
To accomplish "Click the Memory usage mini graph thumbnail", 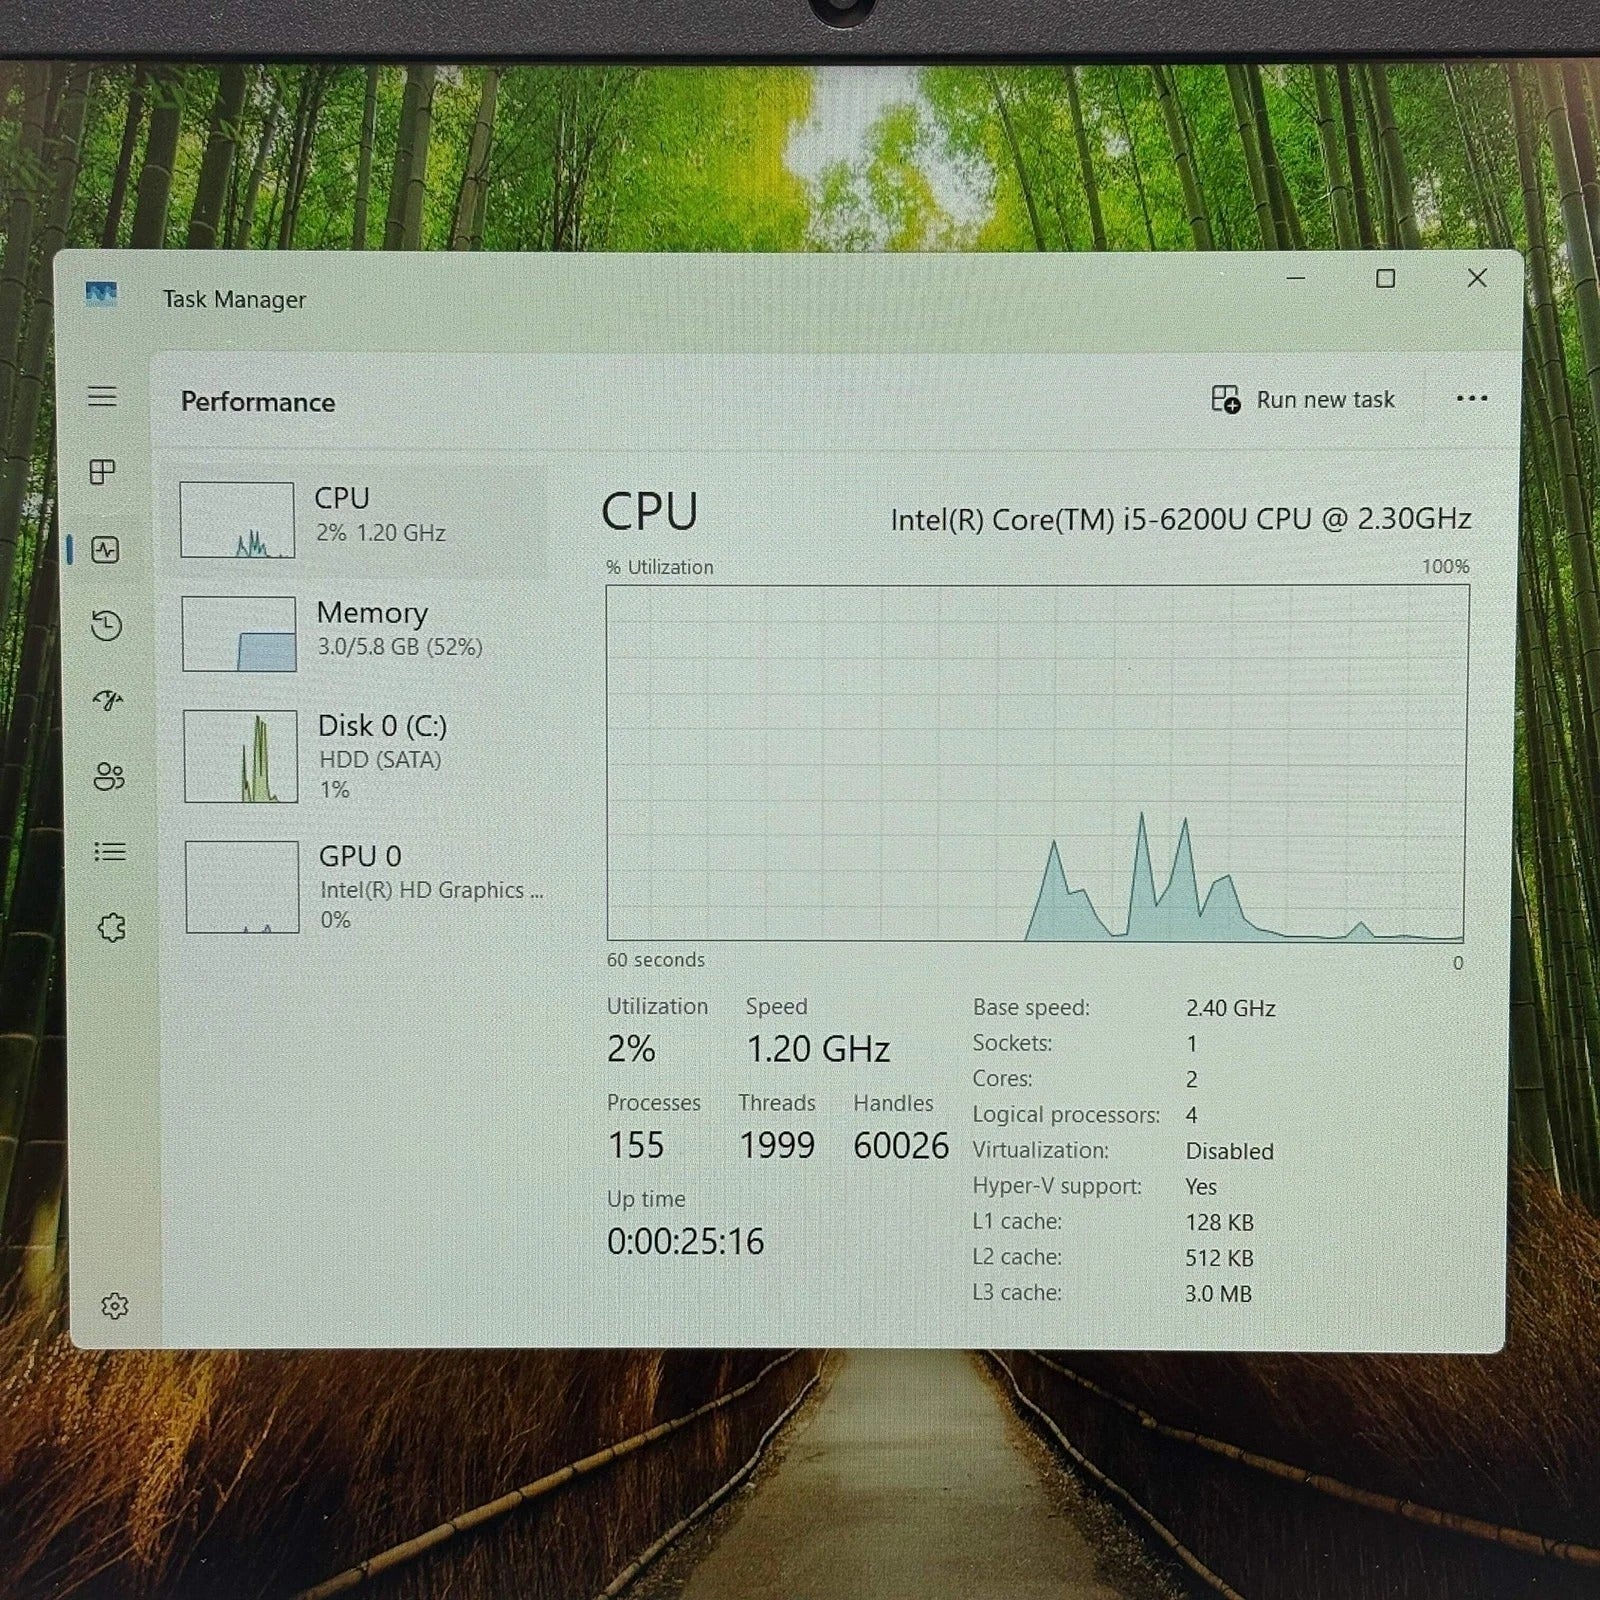I will pos(239,634).
